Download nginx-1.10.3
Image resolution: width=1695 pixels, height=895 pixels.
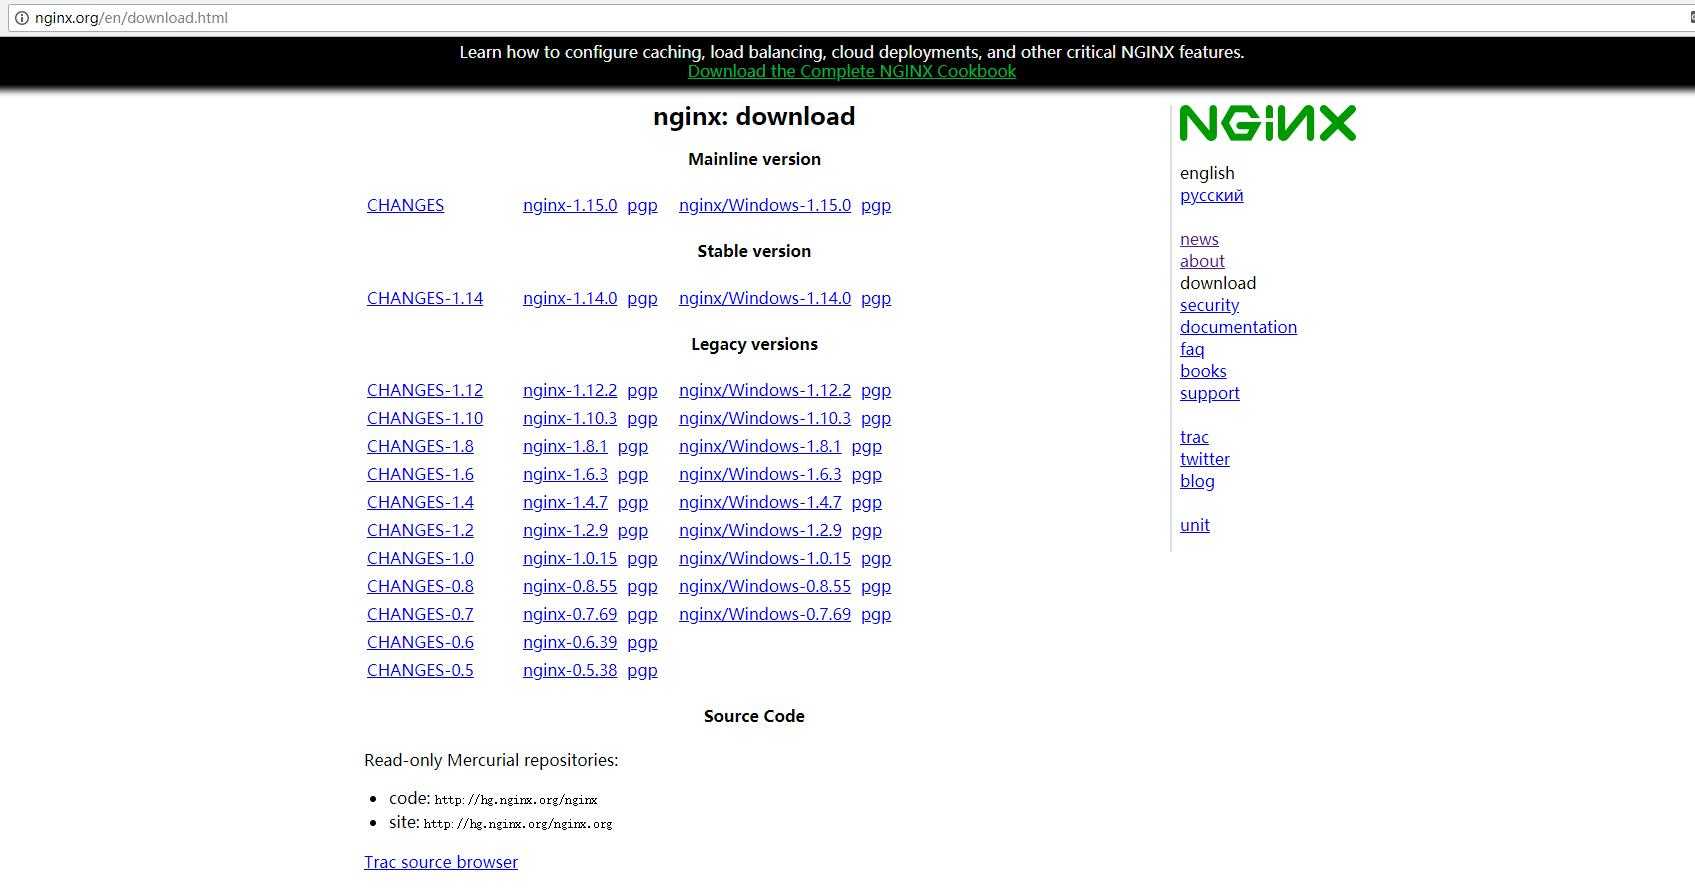[x=570, y=418]
